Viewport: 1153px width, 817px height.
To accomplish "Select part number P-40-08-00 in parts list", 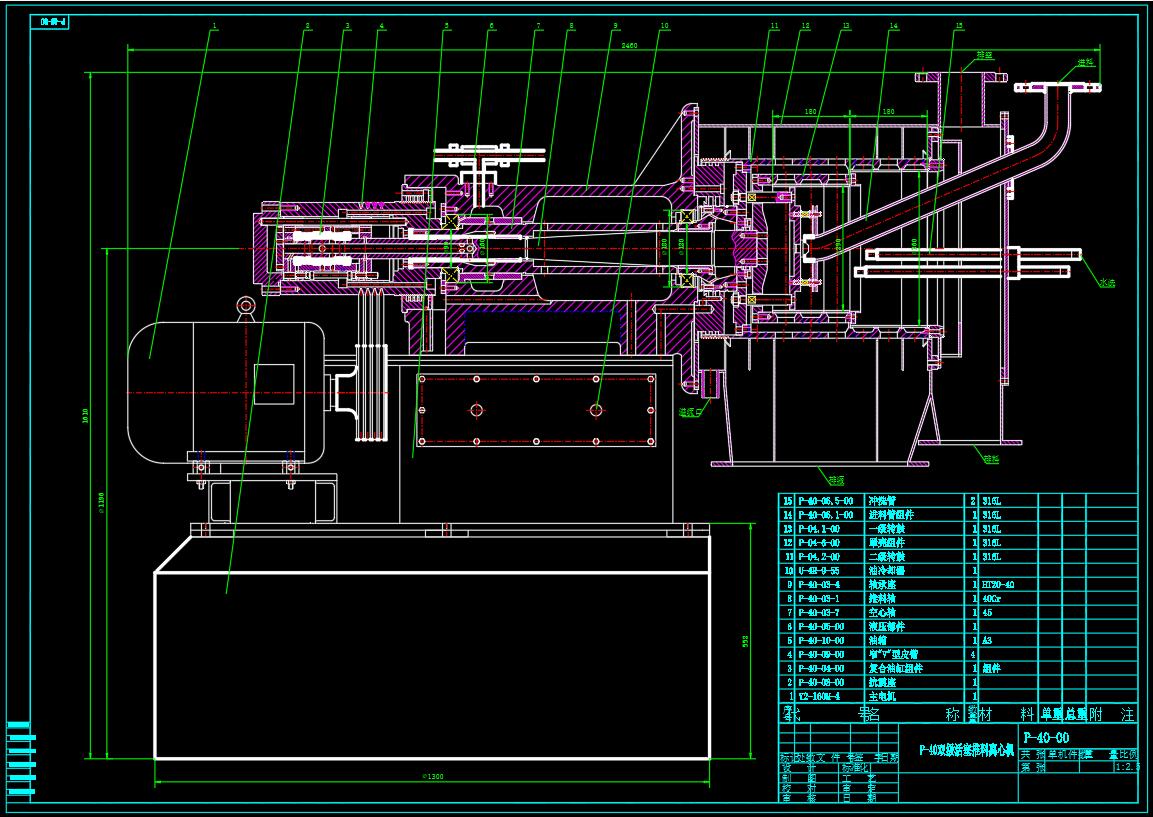I will [821, 682].
